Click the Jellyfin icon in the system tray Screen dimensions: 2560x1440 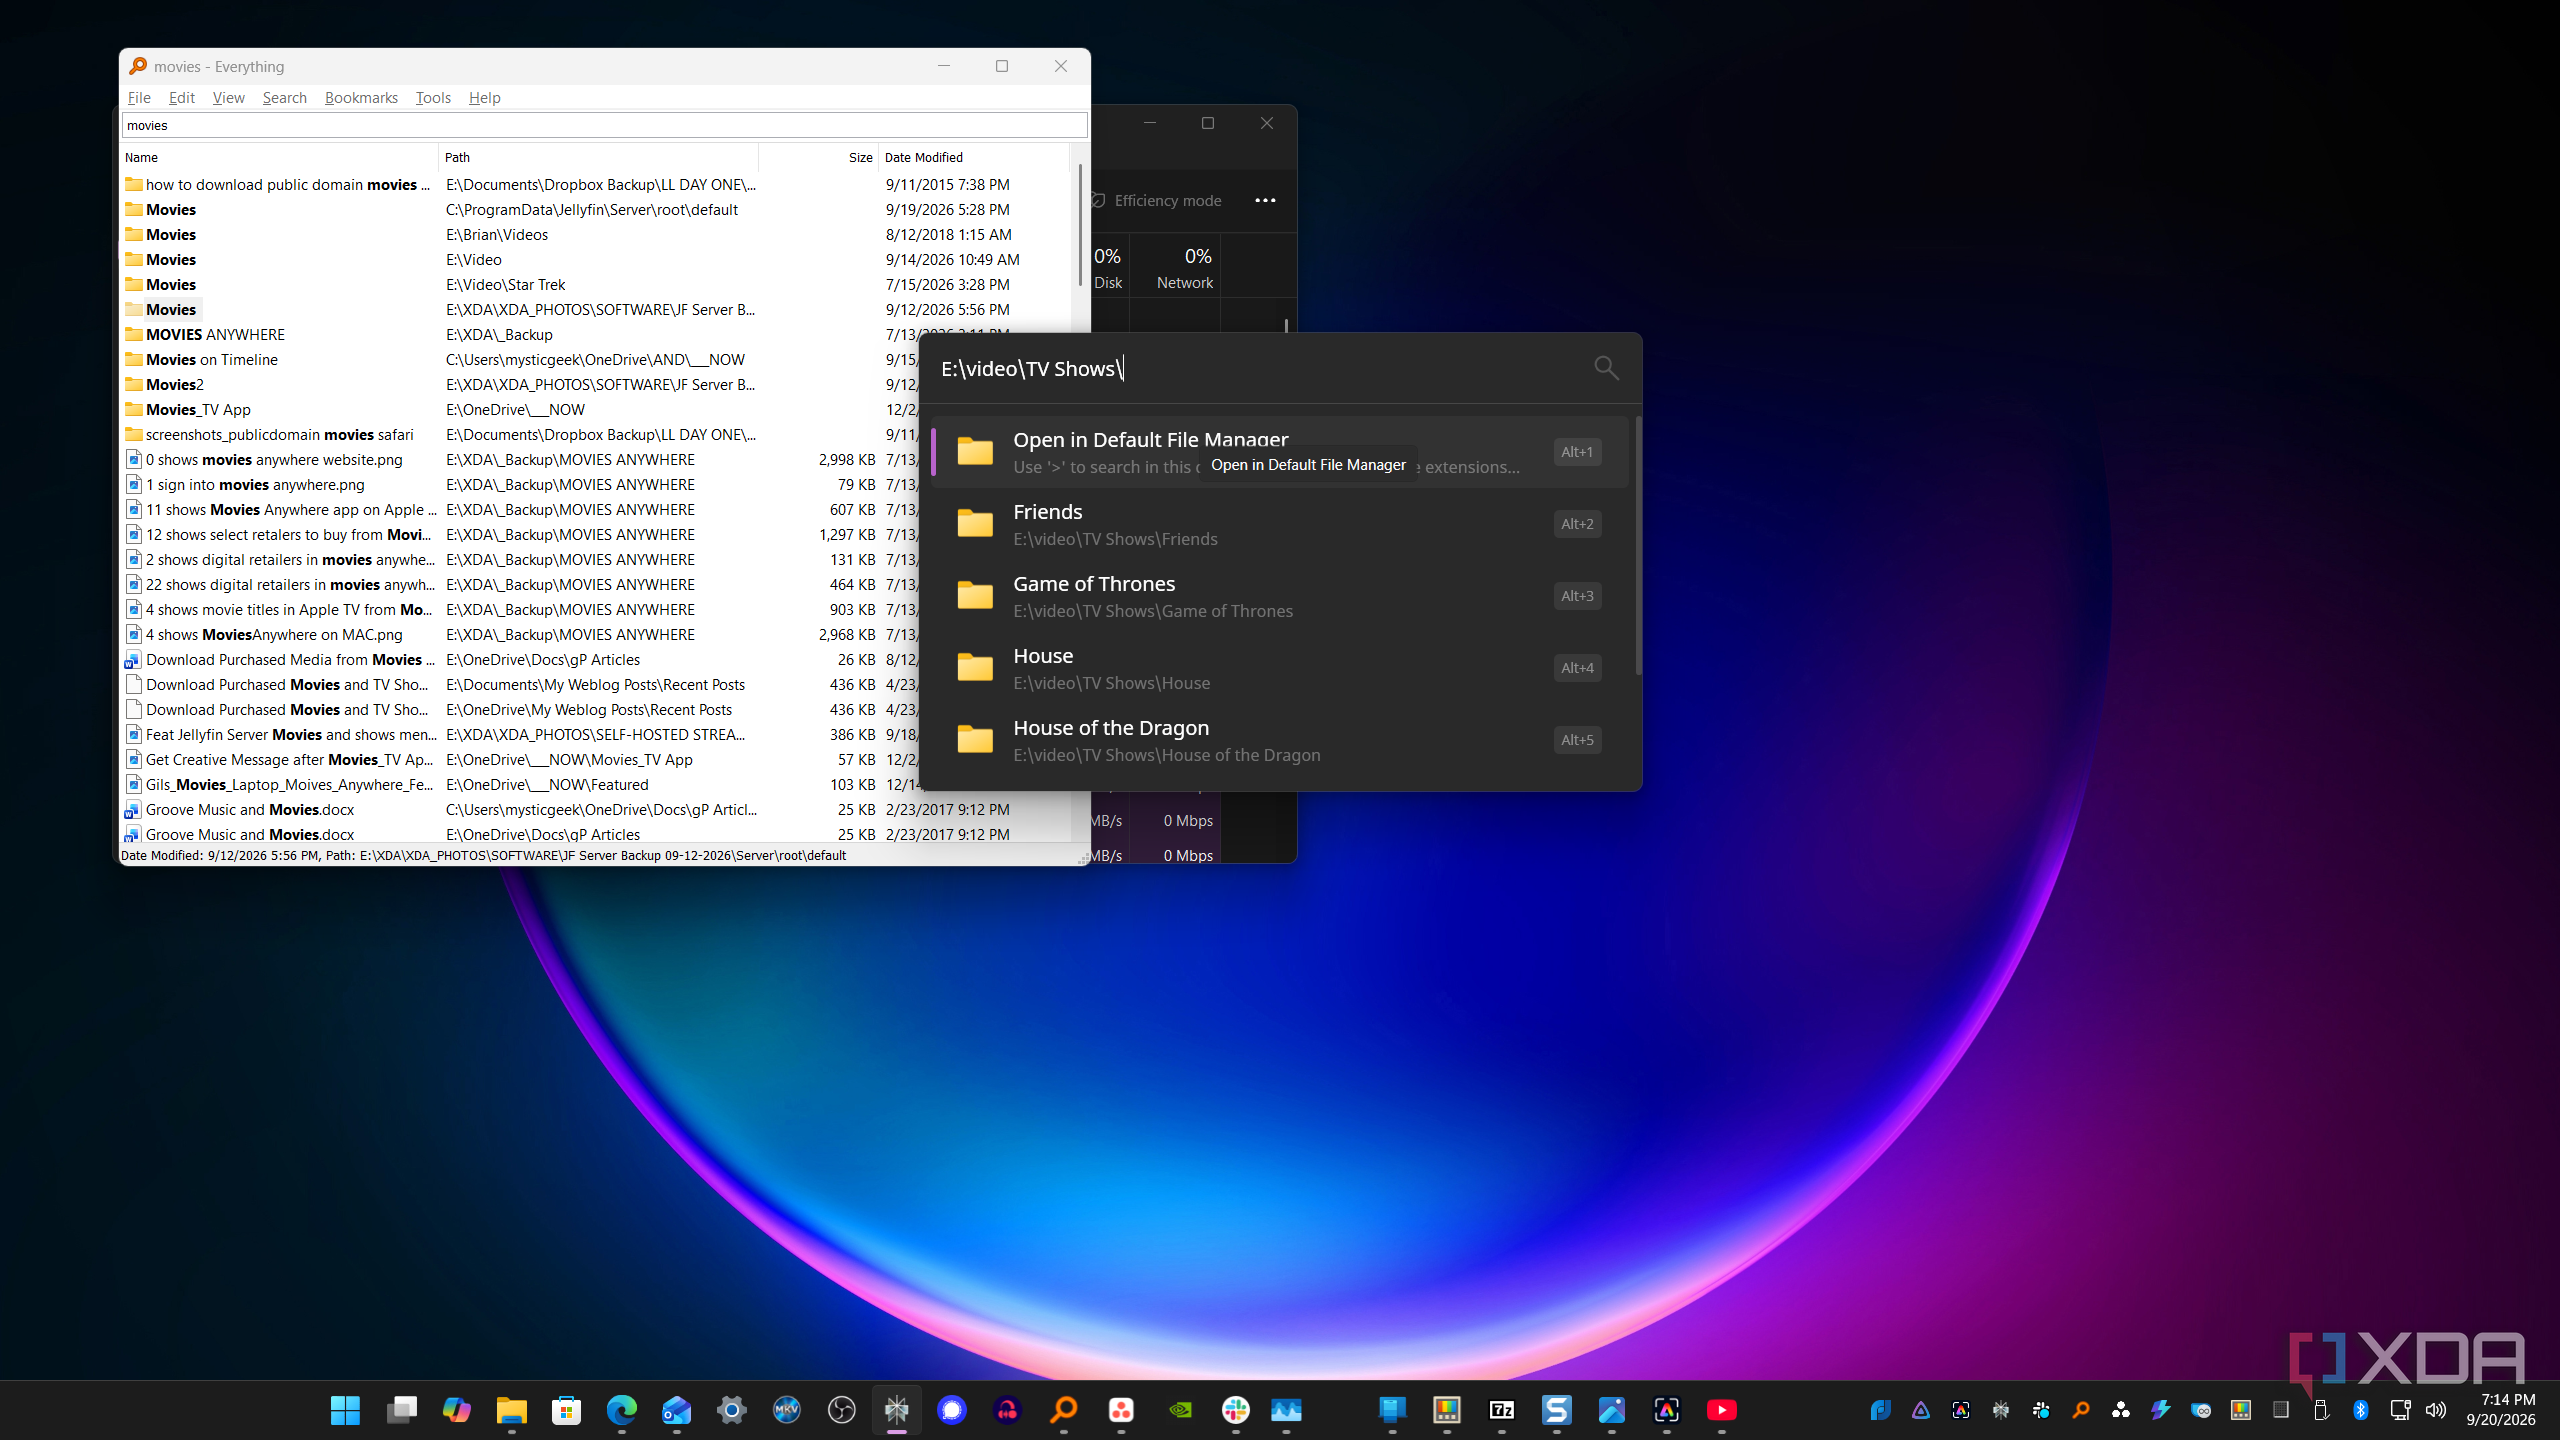1921,1410
